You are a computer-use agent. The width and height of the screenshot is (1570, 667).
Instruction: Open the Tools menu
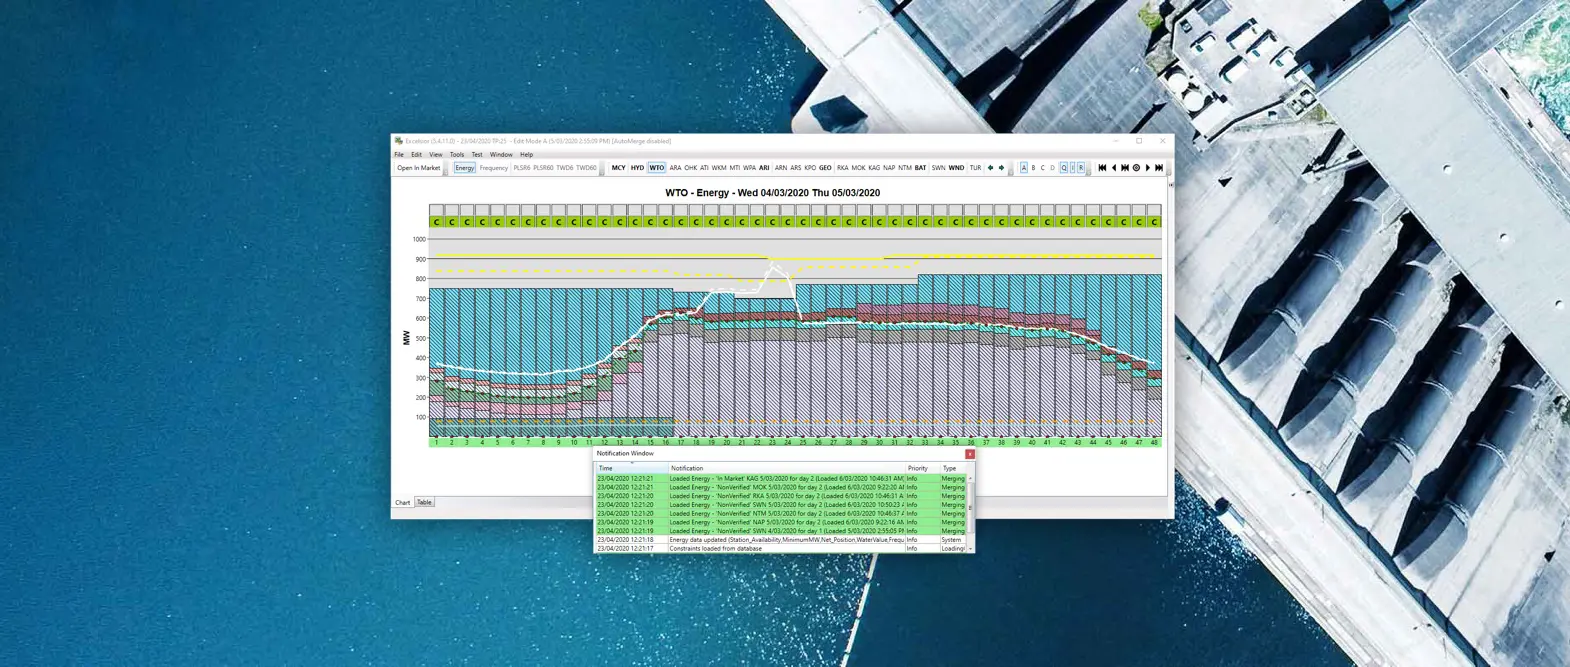[456, 155]
